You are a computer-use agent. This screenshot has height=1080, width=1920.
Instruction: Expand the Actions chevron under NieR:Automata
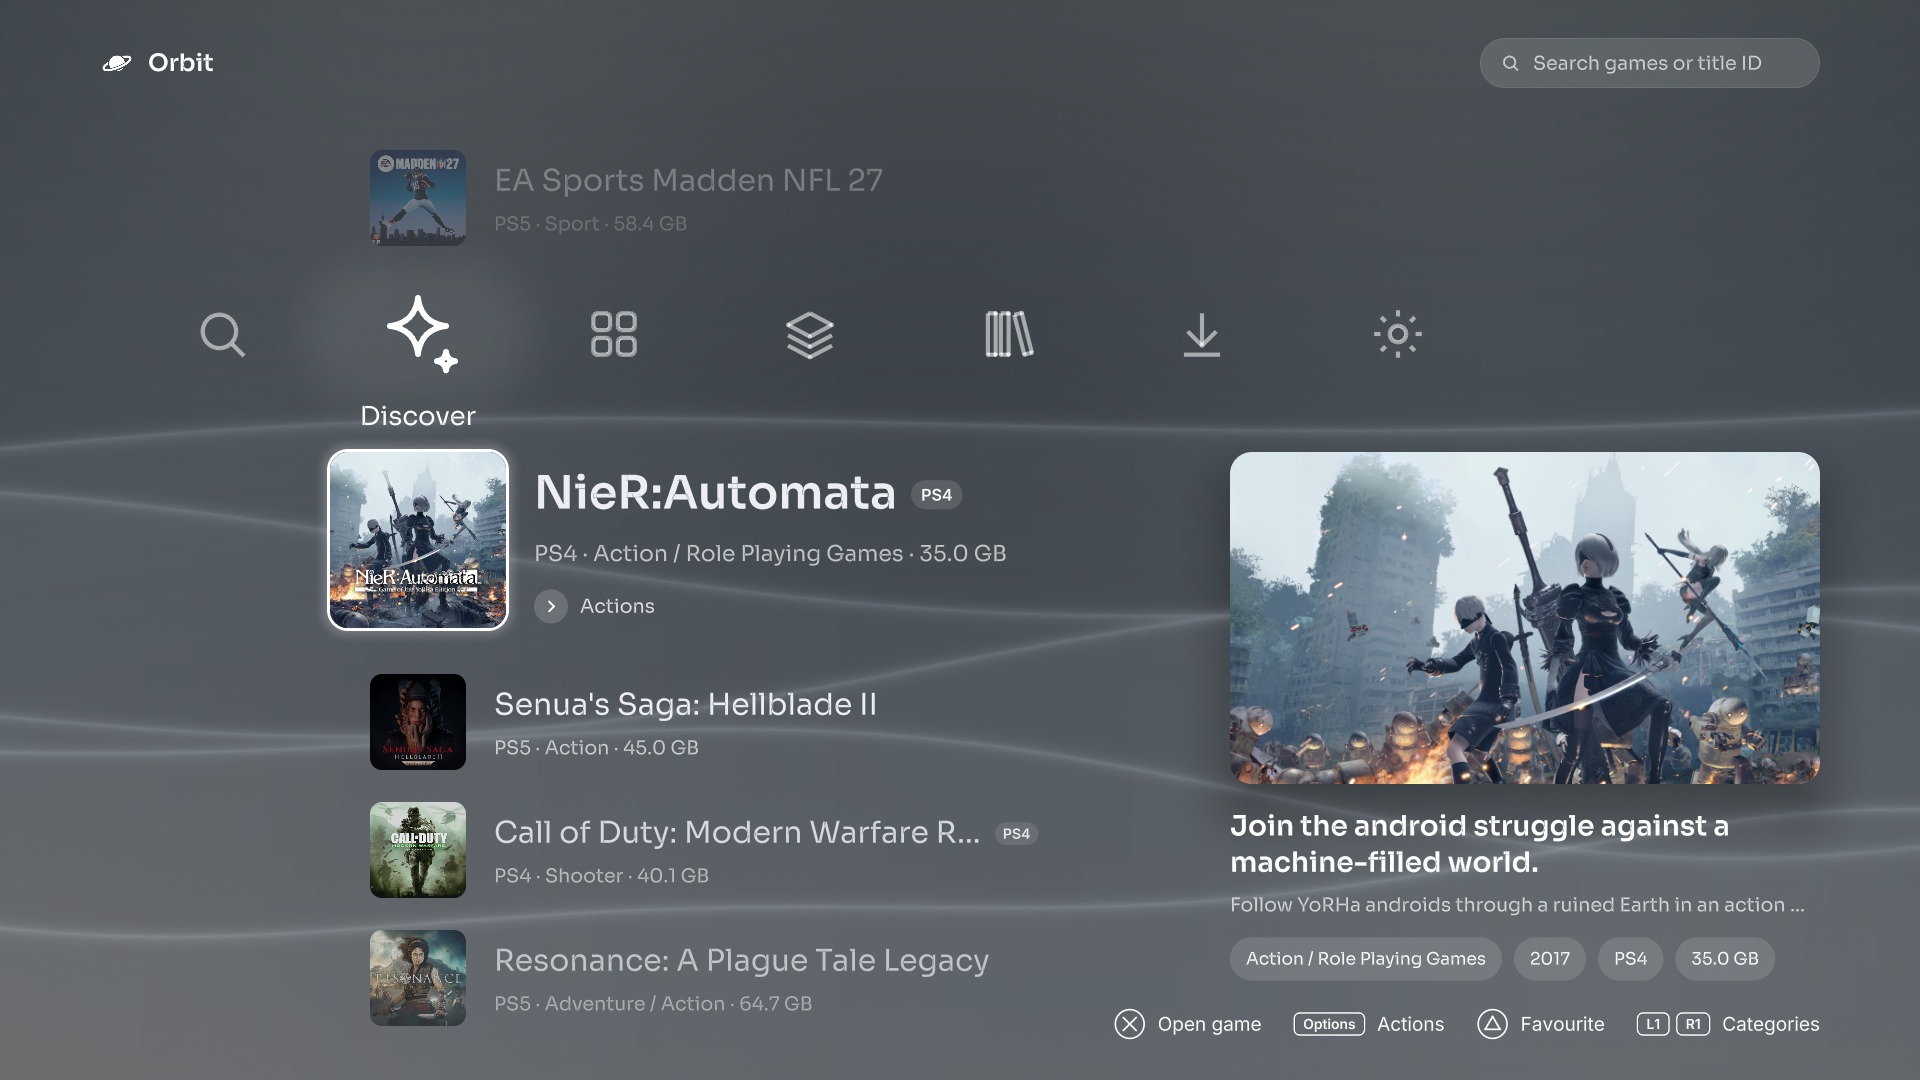point(551,606)
